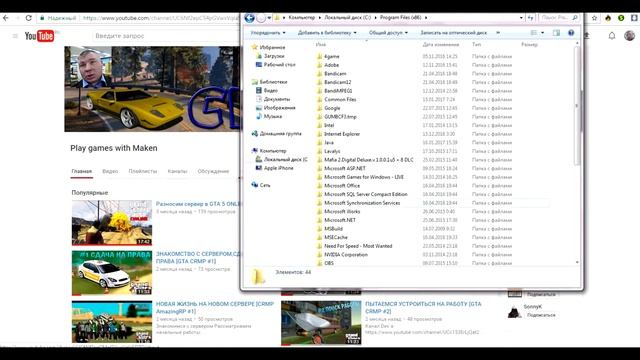Open the YouTube hamburger guide menu

(15, 36)
